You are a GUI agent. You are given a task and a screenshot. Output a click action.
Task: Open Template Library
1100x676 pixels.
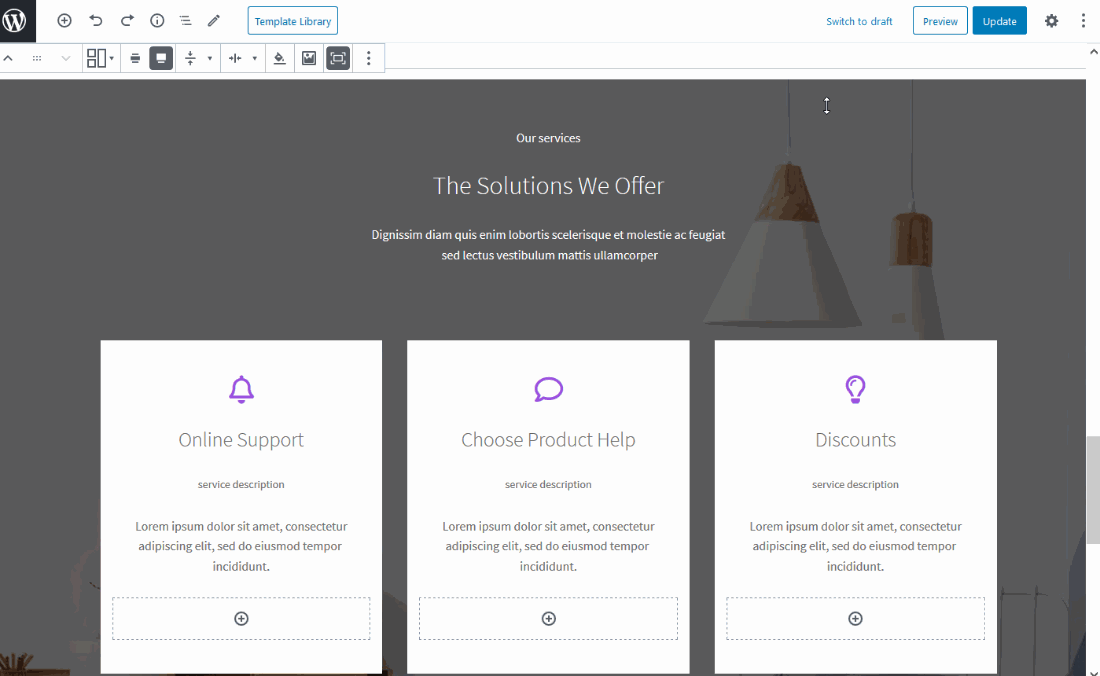[293, 21]
